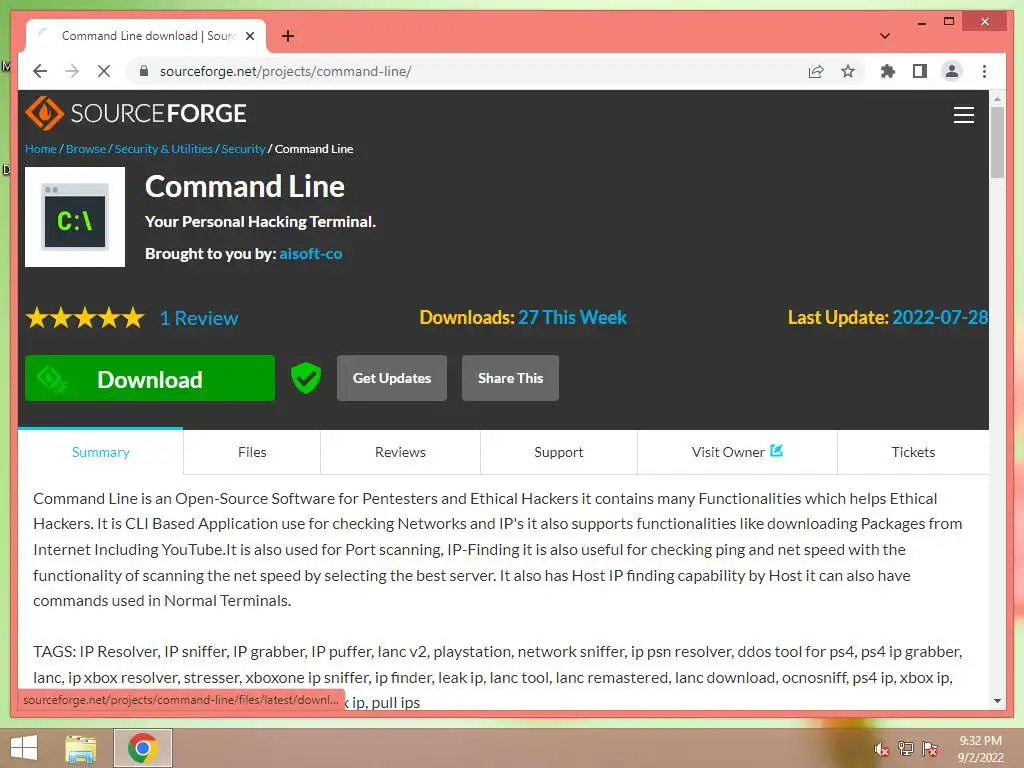Open the Action Center flag icon
1024x768 pixels.
coord(930,749)
